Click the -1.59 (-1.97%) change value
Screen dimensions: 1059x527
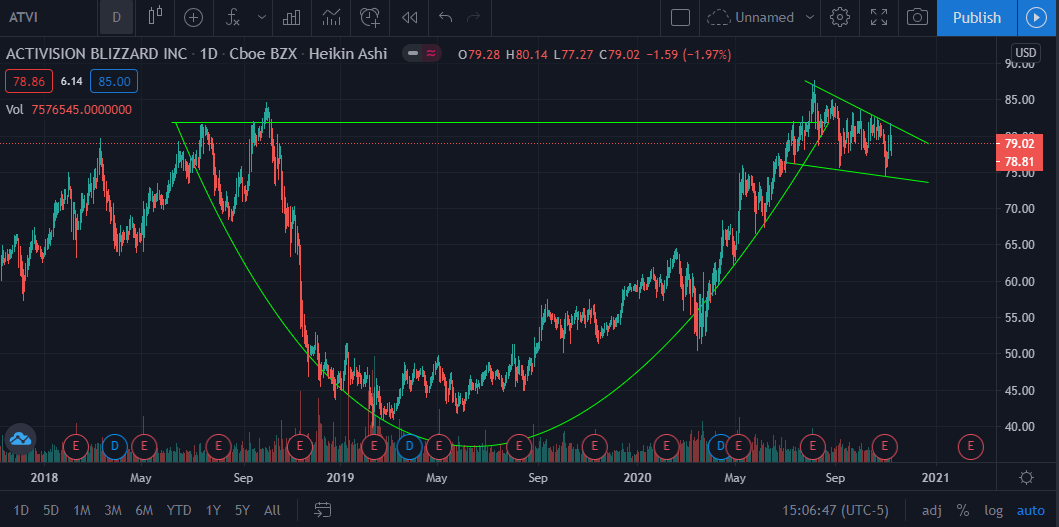point(689,55)
